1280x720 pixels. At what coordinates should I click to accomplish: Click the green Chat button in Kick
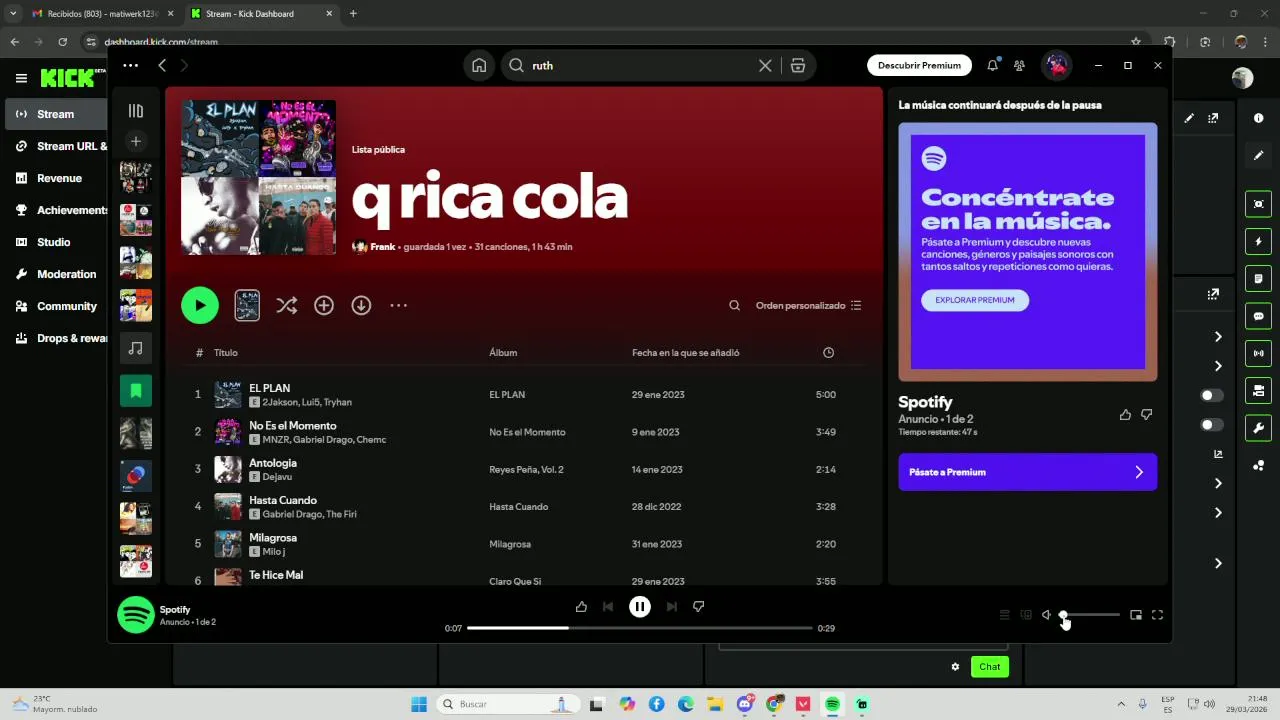[989, 667]
